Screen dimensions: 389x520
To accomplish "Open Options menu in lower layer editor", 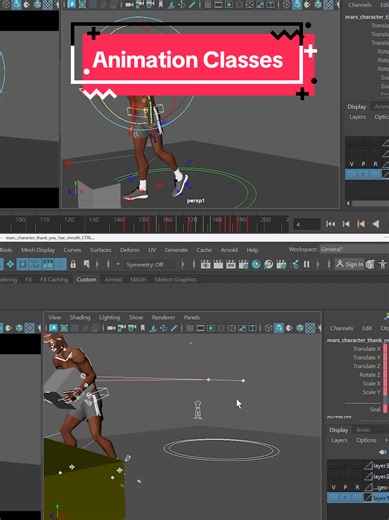I will point(366,440).
